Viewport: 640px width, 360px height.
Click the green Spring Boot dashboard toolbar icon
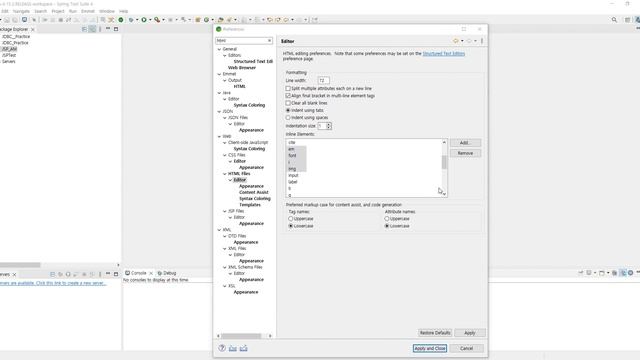121,20
